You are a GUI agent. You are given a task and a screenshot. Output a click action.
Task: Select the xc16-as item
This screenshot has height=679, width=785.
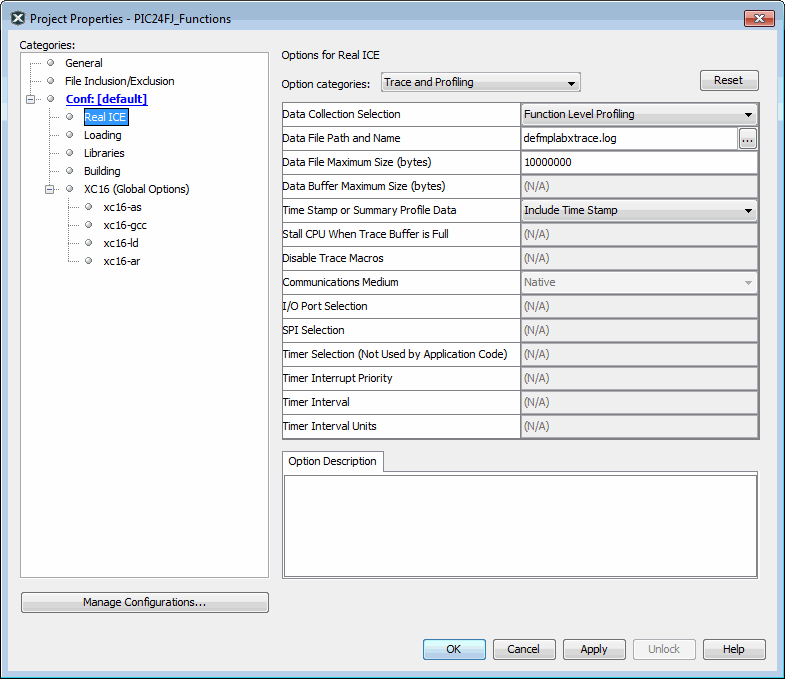122,207
